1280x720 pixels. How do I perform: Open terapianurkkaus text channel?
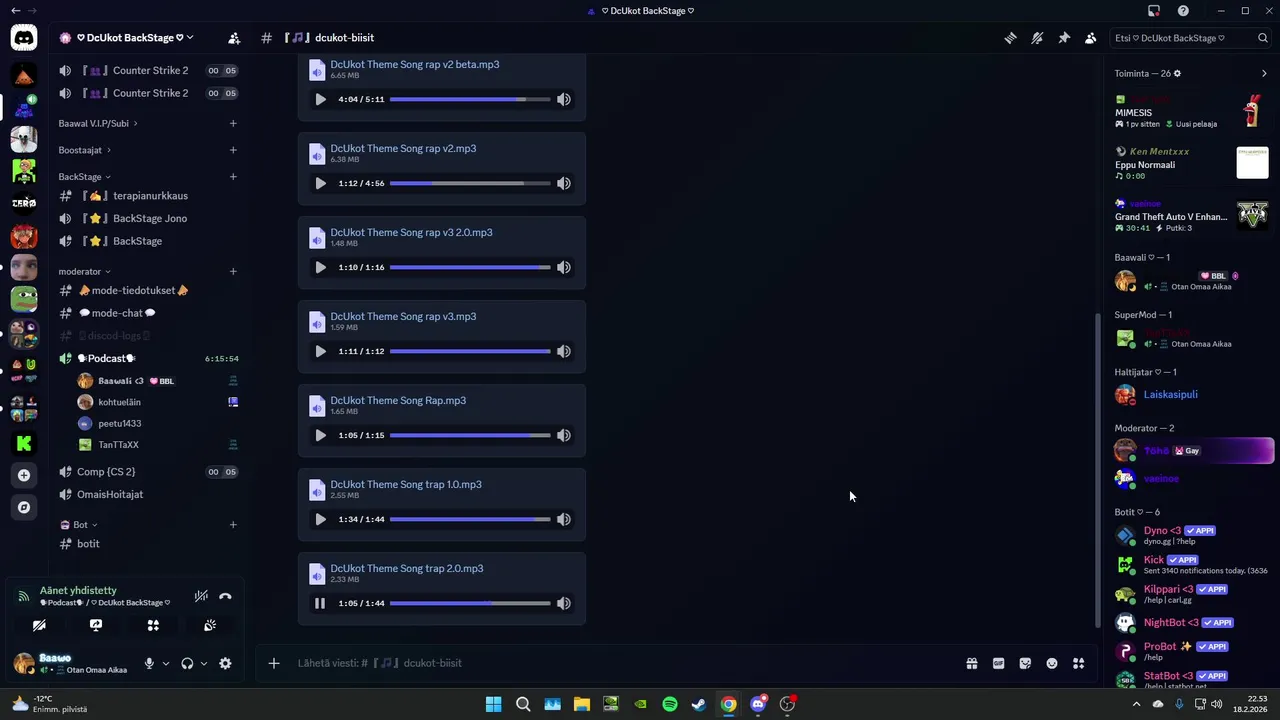[x=148, y=196]
